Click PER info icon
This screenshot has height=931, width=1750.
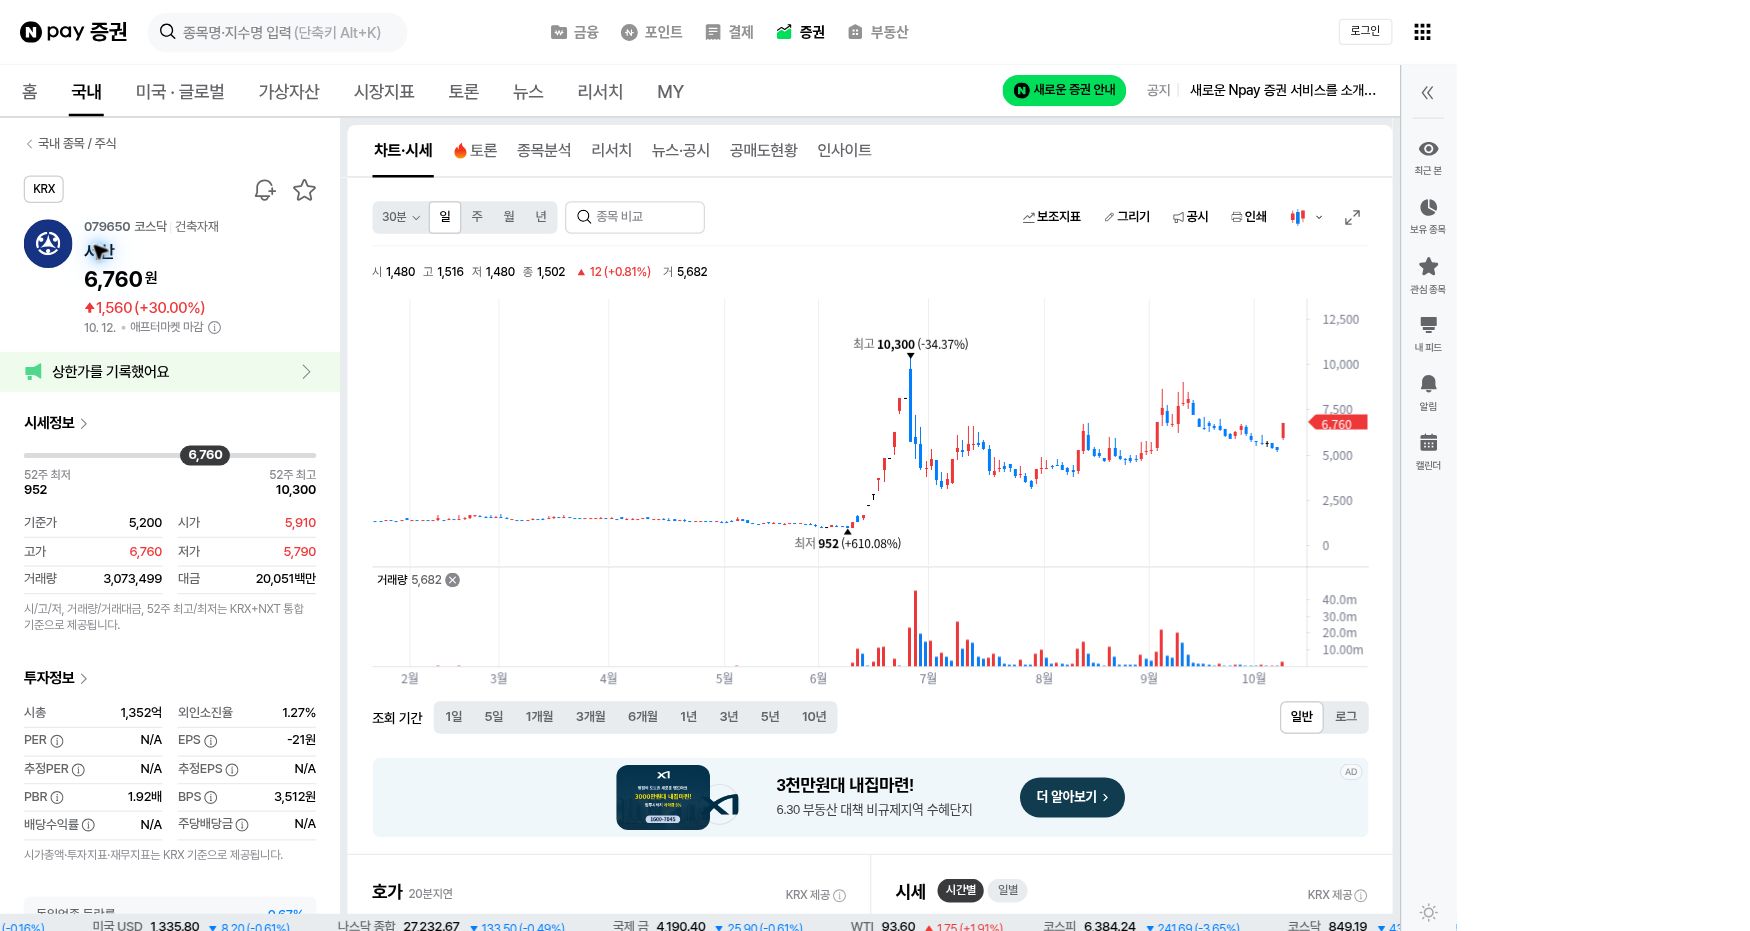click(x=57, y=741)
